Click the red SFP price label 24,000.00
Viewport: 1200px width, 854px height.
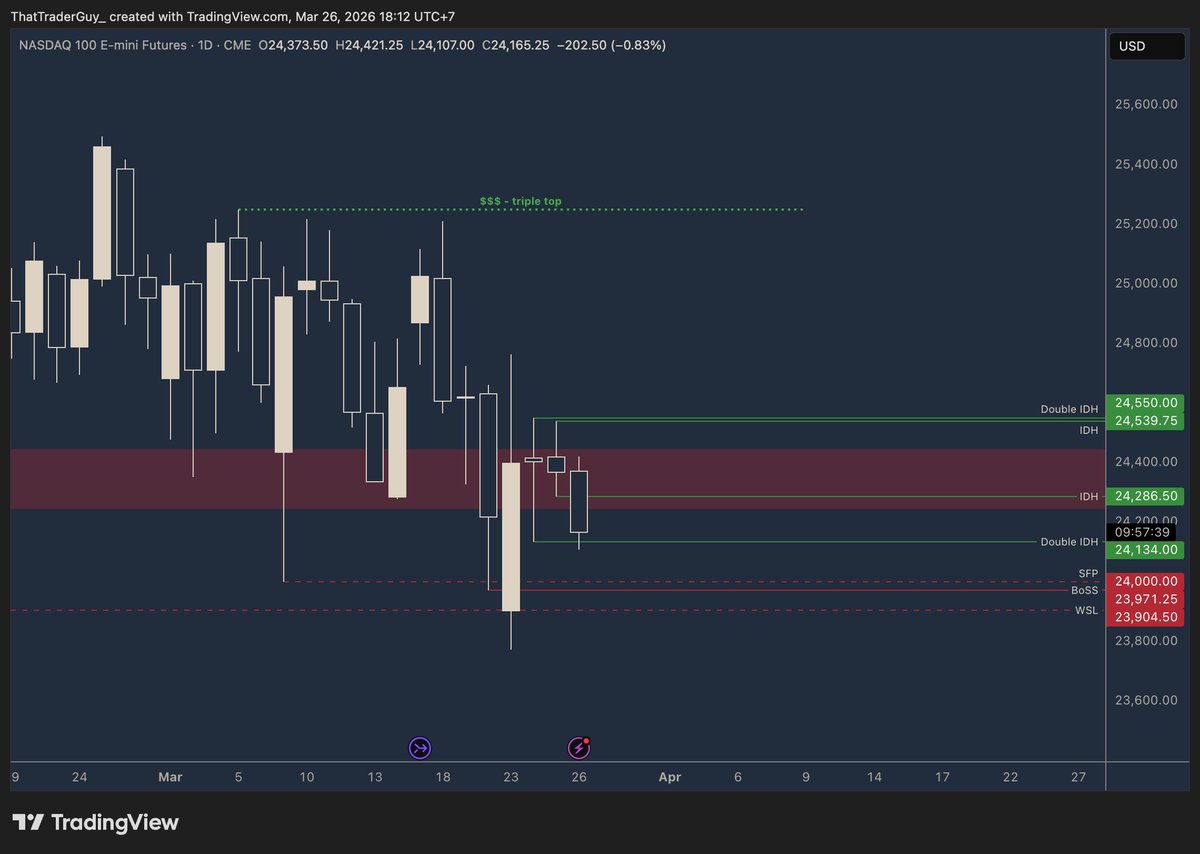[x=1146, y=581]
